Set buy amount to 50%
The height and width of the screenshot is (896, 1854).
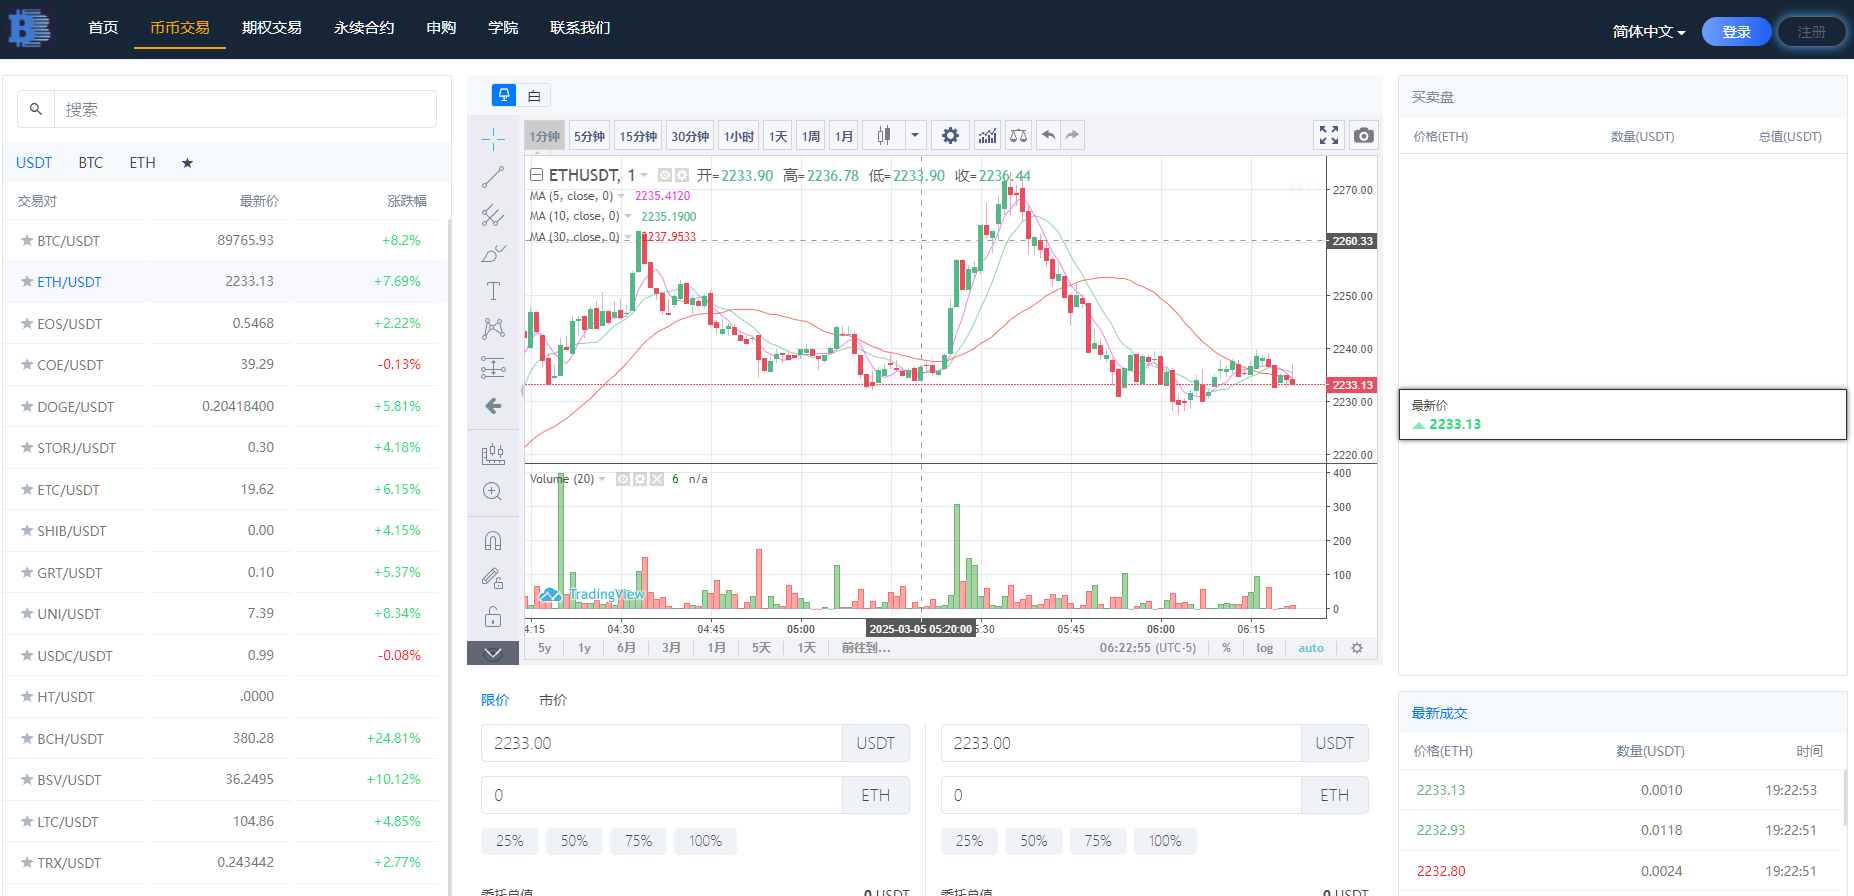tap(574, 841)
